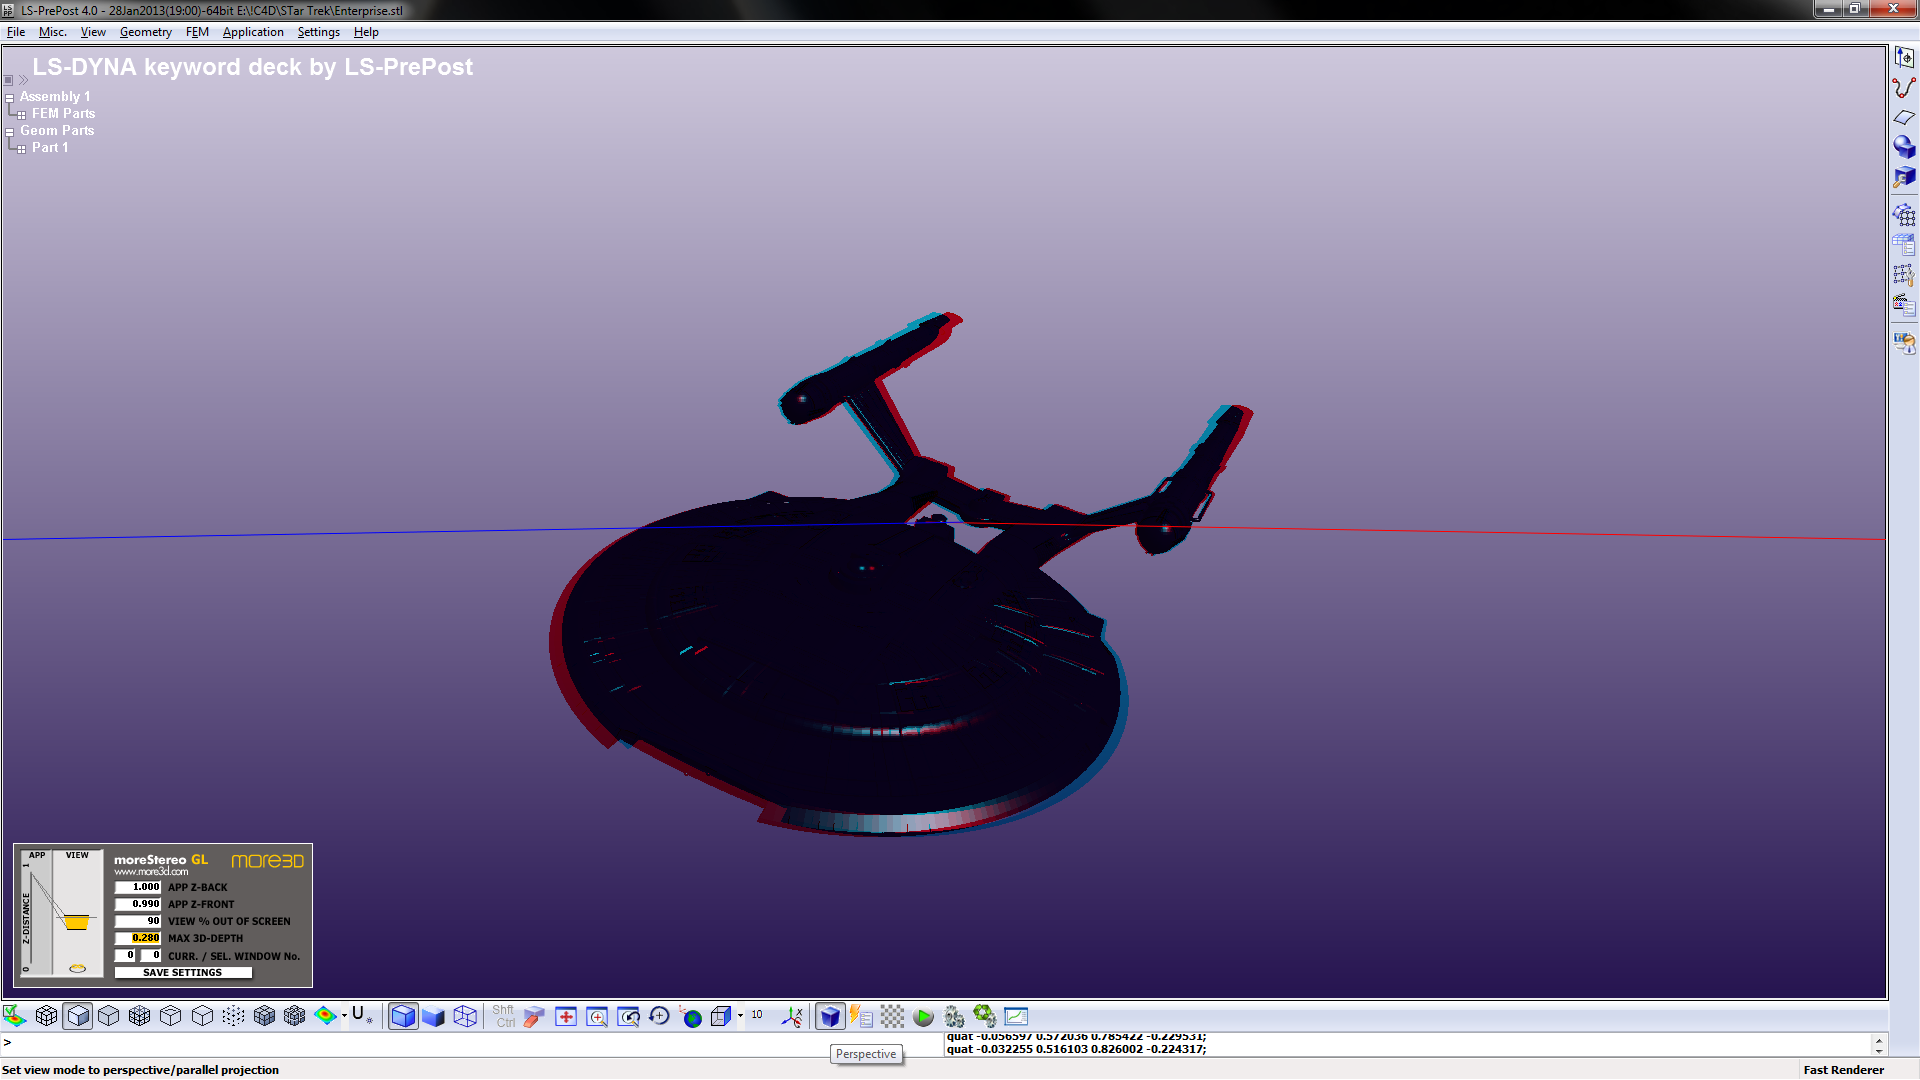
Task: Open the Settings menu
Action: pyautogui.click(x=319, y=32)
